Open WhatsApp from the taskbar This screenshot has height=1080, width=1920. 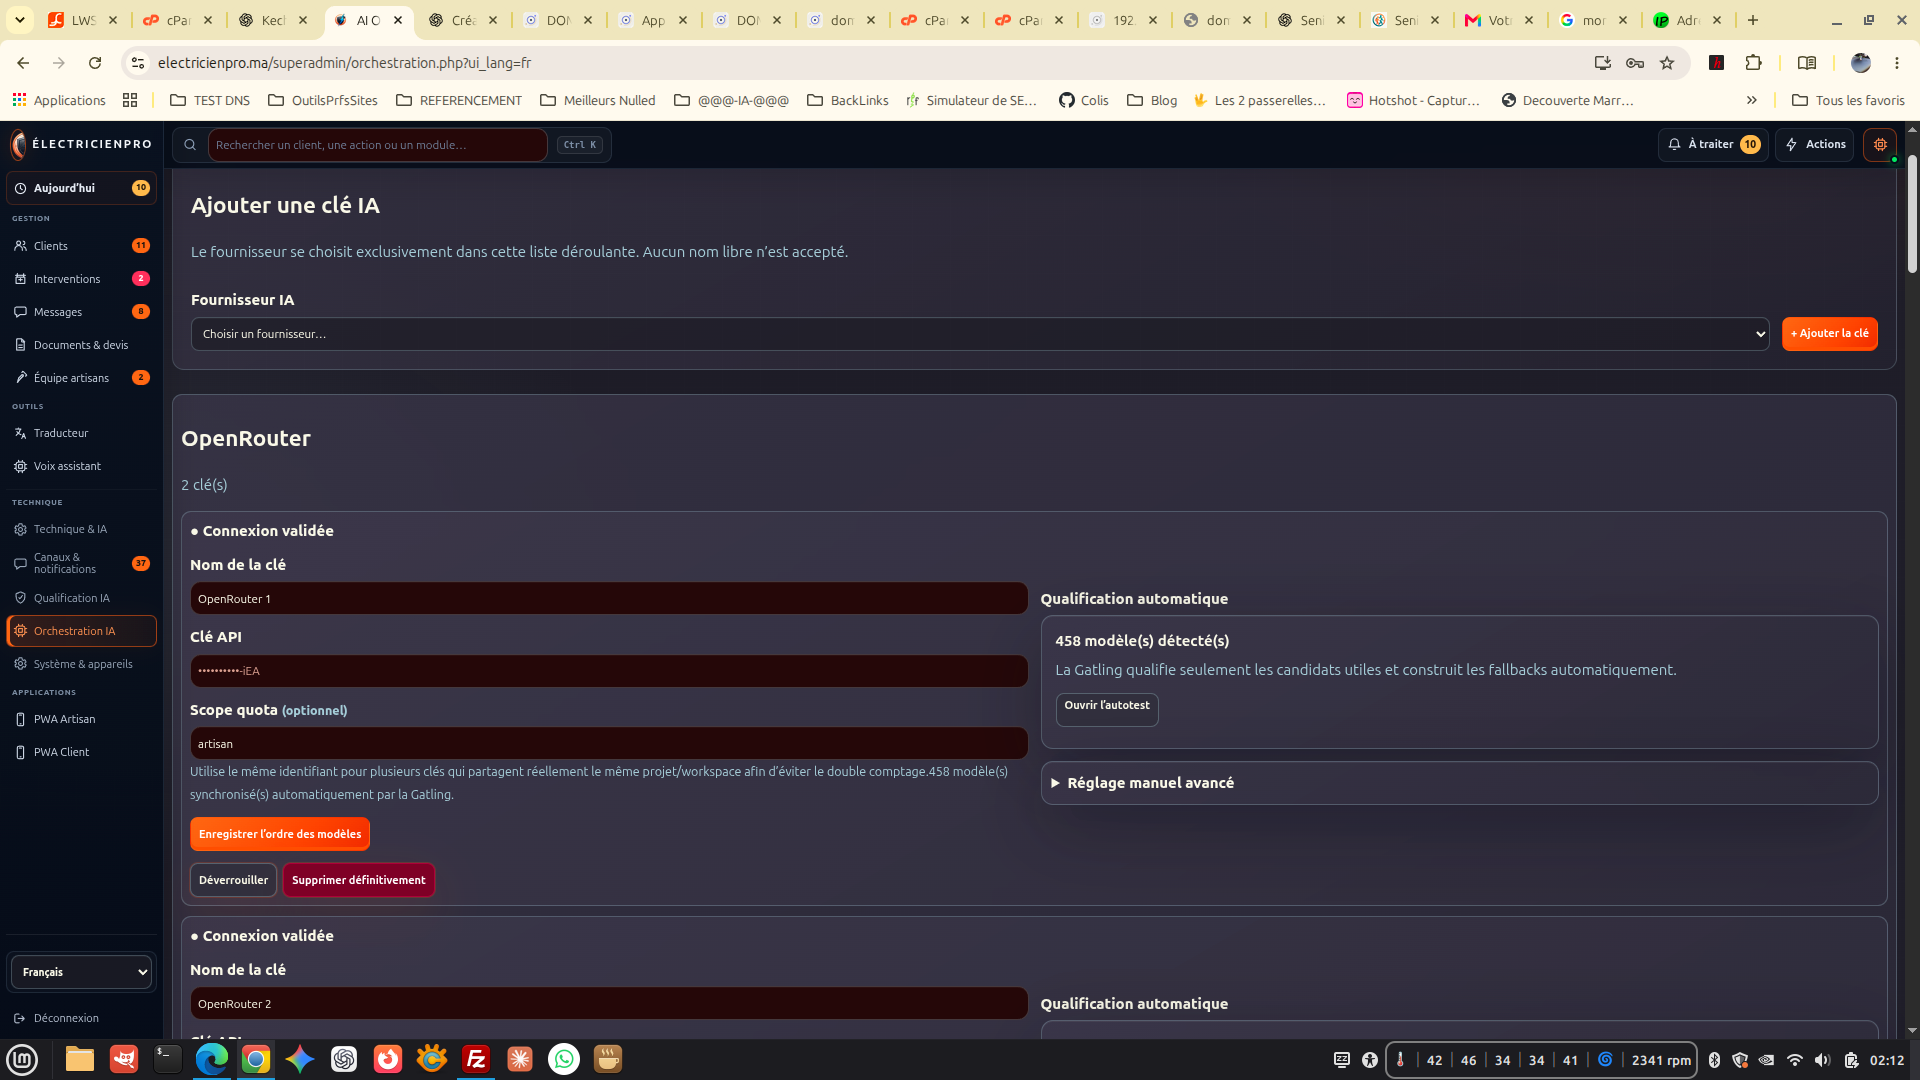pos(564,1059)
